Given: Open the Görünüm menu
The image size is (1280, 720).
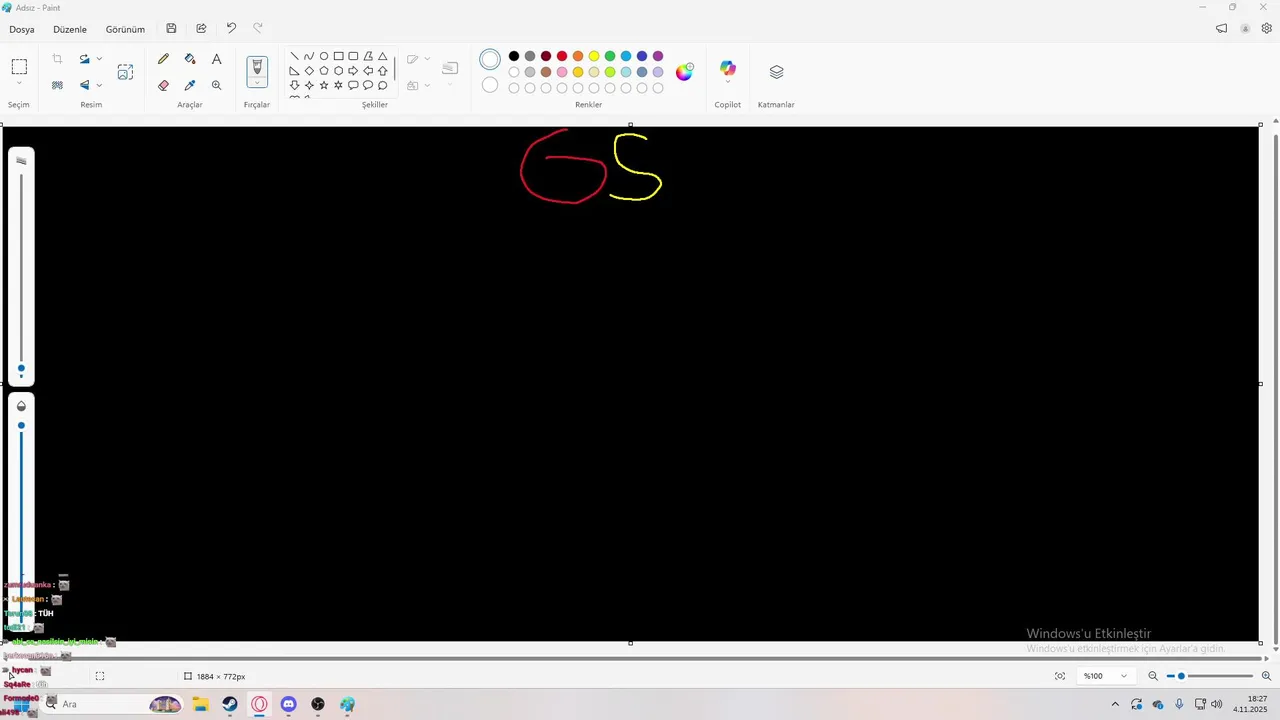Looking at the screenshot, I should [125, 29].
